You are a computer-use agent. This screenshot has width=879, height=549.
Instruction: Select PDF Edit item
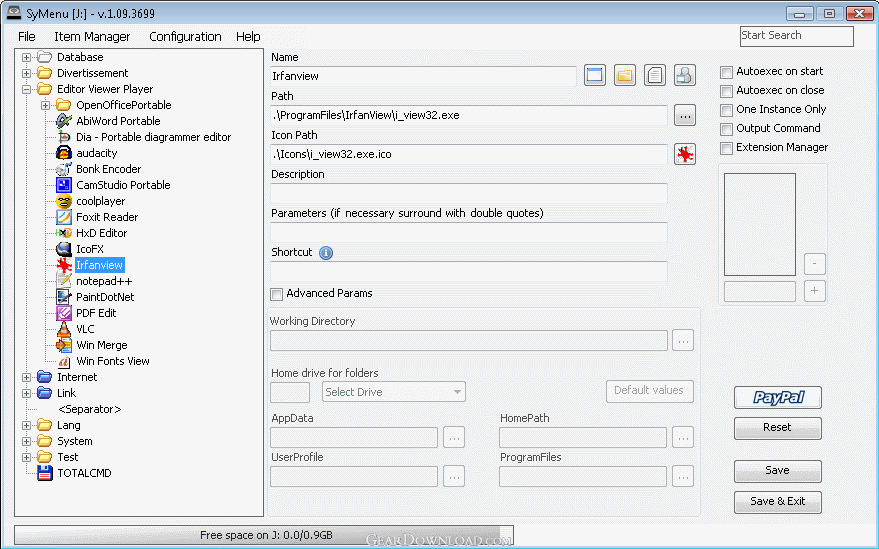click(x=96, y=313)
